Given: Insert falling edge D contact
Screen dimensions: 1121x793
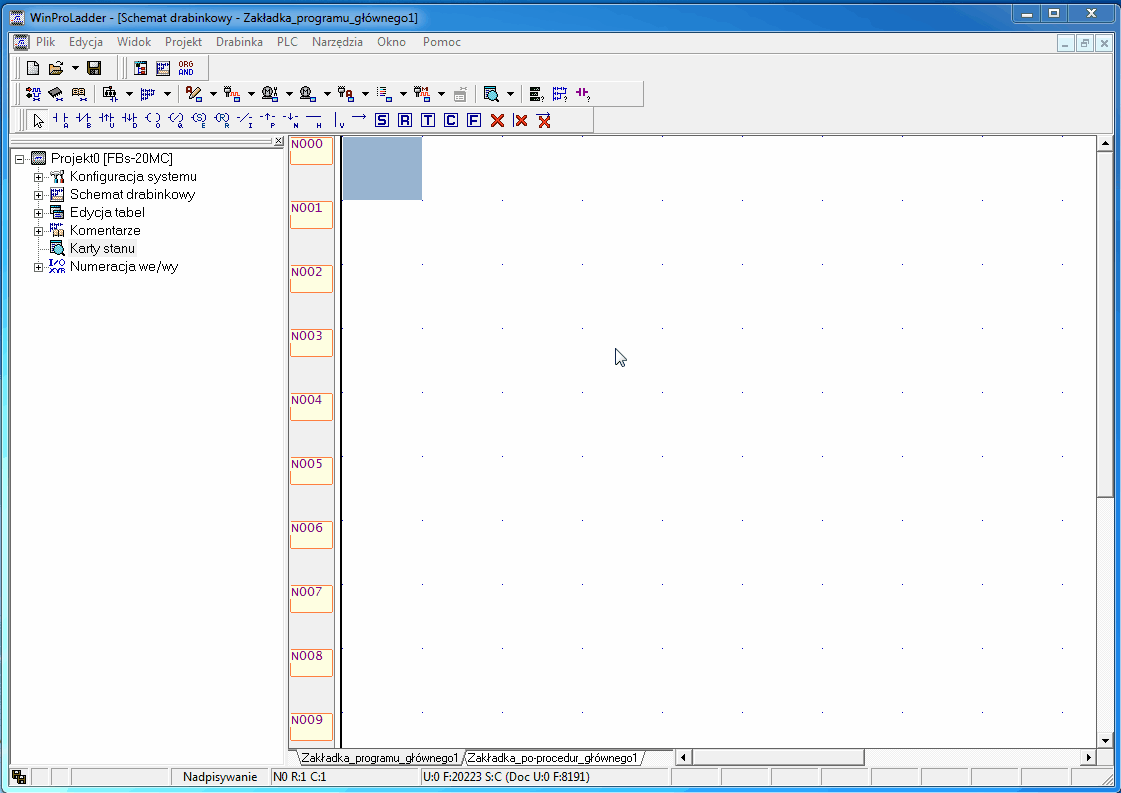Looking at the screenshot, I should pos(129,120).
